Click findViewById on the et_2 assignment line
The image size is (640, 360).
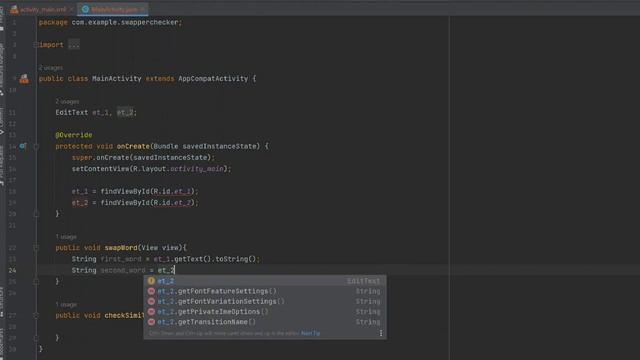click(x=125, y=203)
